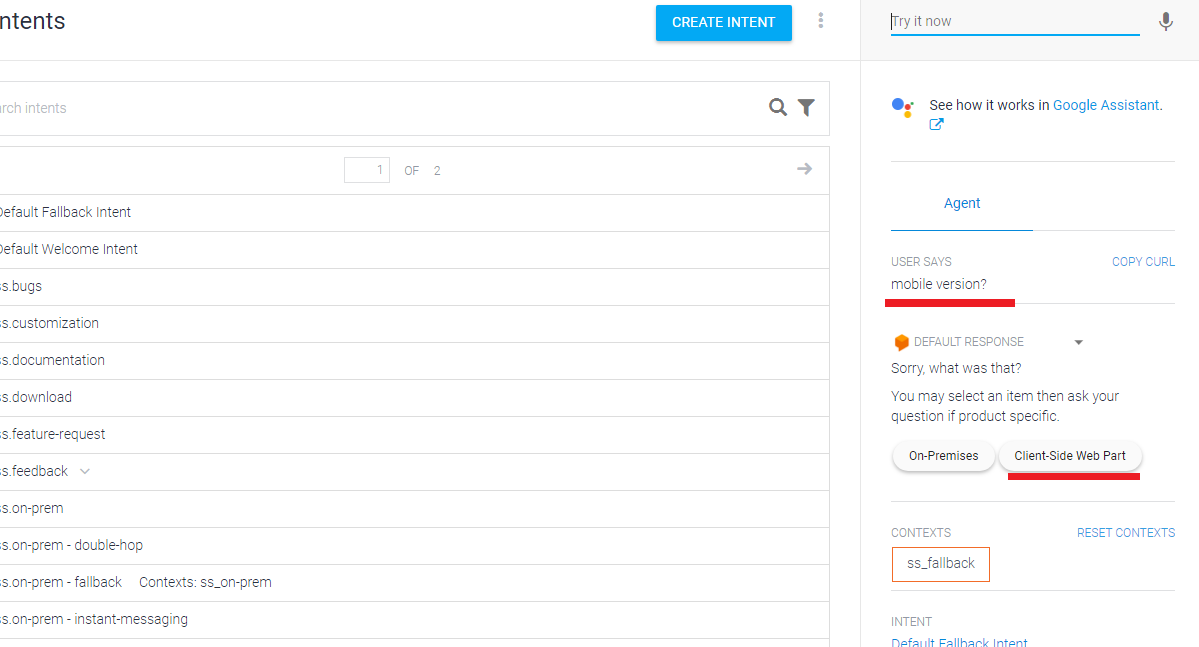This screenshot has width=1199, height=647.
Task: Expand the ss.feedback intent chevron
Action: coord(85,471)
